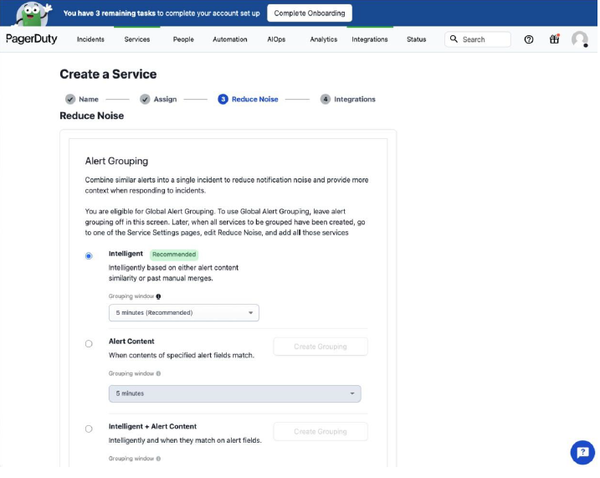Screen dimensions: 600x478
Task: Choose the Intelligent + Alert Content option
Action: point(89,429)
